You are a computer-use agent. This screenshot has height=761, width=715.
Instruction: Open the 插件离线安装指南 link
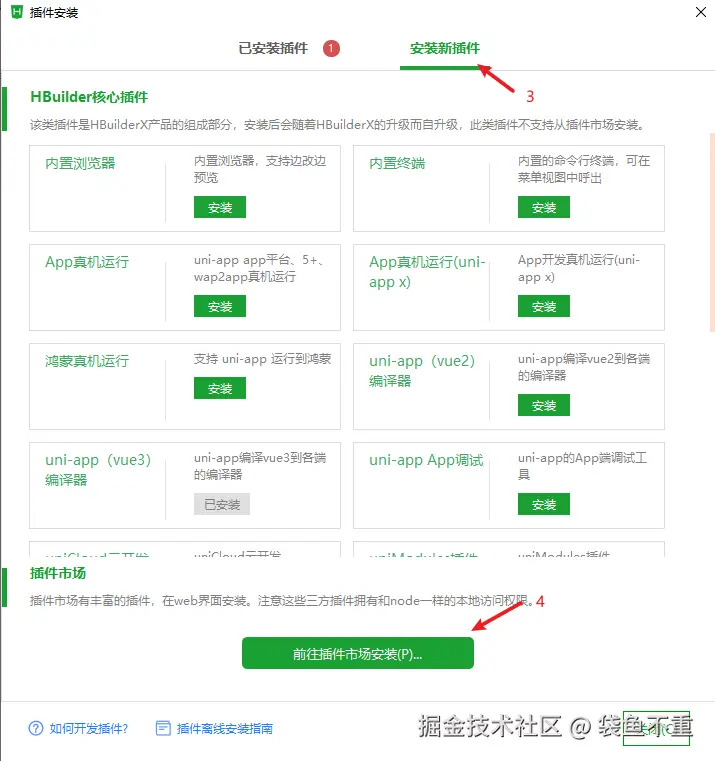click(x=225, y=728)
